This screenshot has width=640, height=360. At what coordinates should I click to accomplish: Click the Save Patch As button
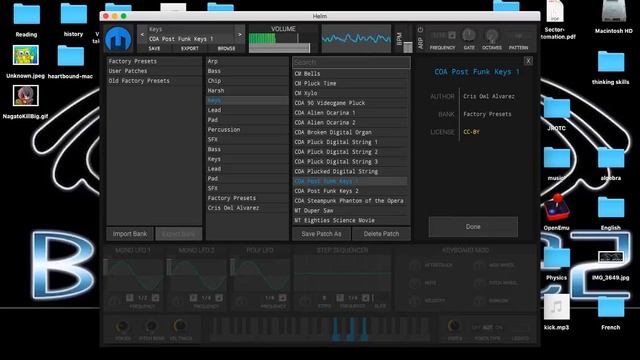coord(321,234)
